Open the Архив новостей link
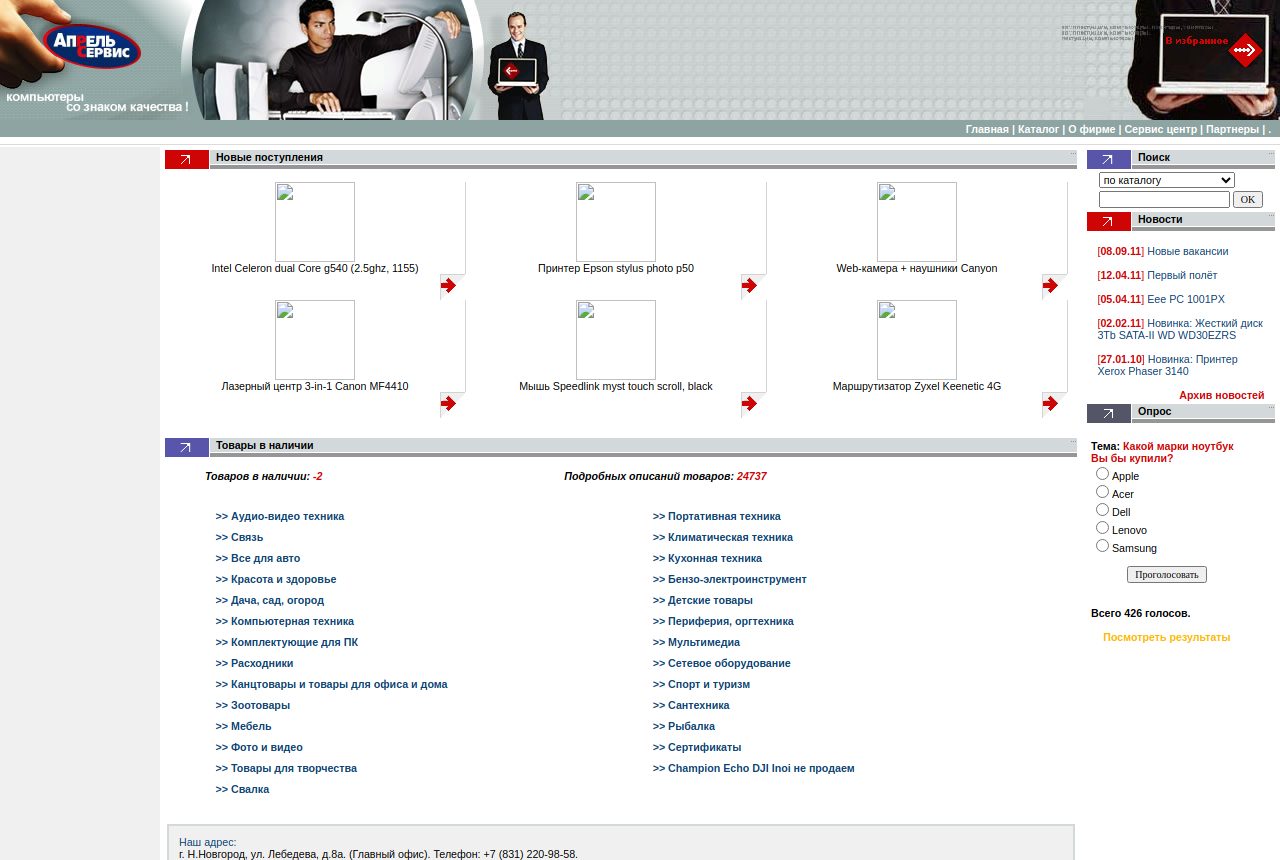 (x=1221, y=395)
